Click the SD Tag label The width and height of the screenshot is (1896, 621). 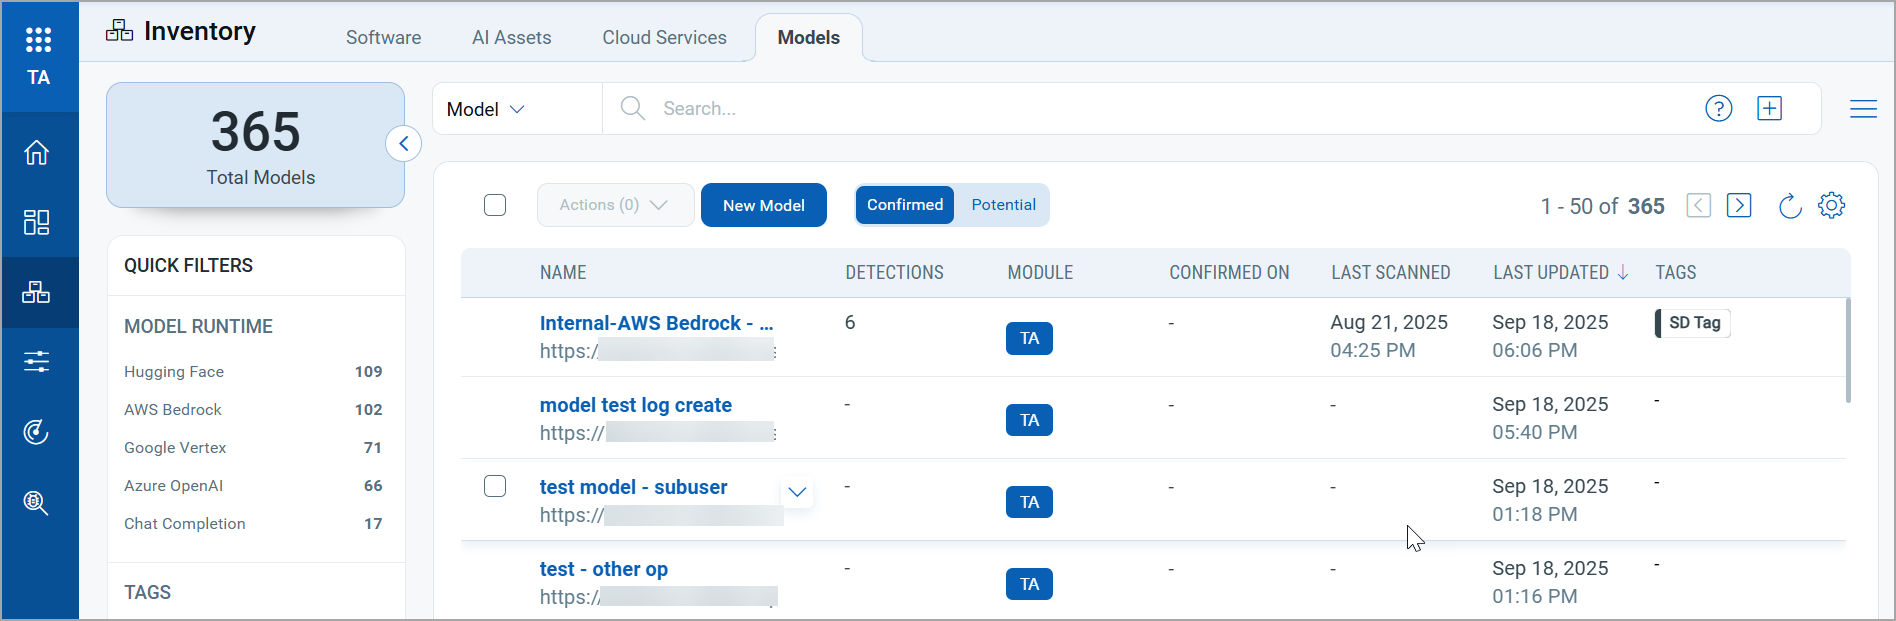click(1693, 323)
